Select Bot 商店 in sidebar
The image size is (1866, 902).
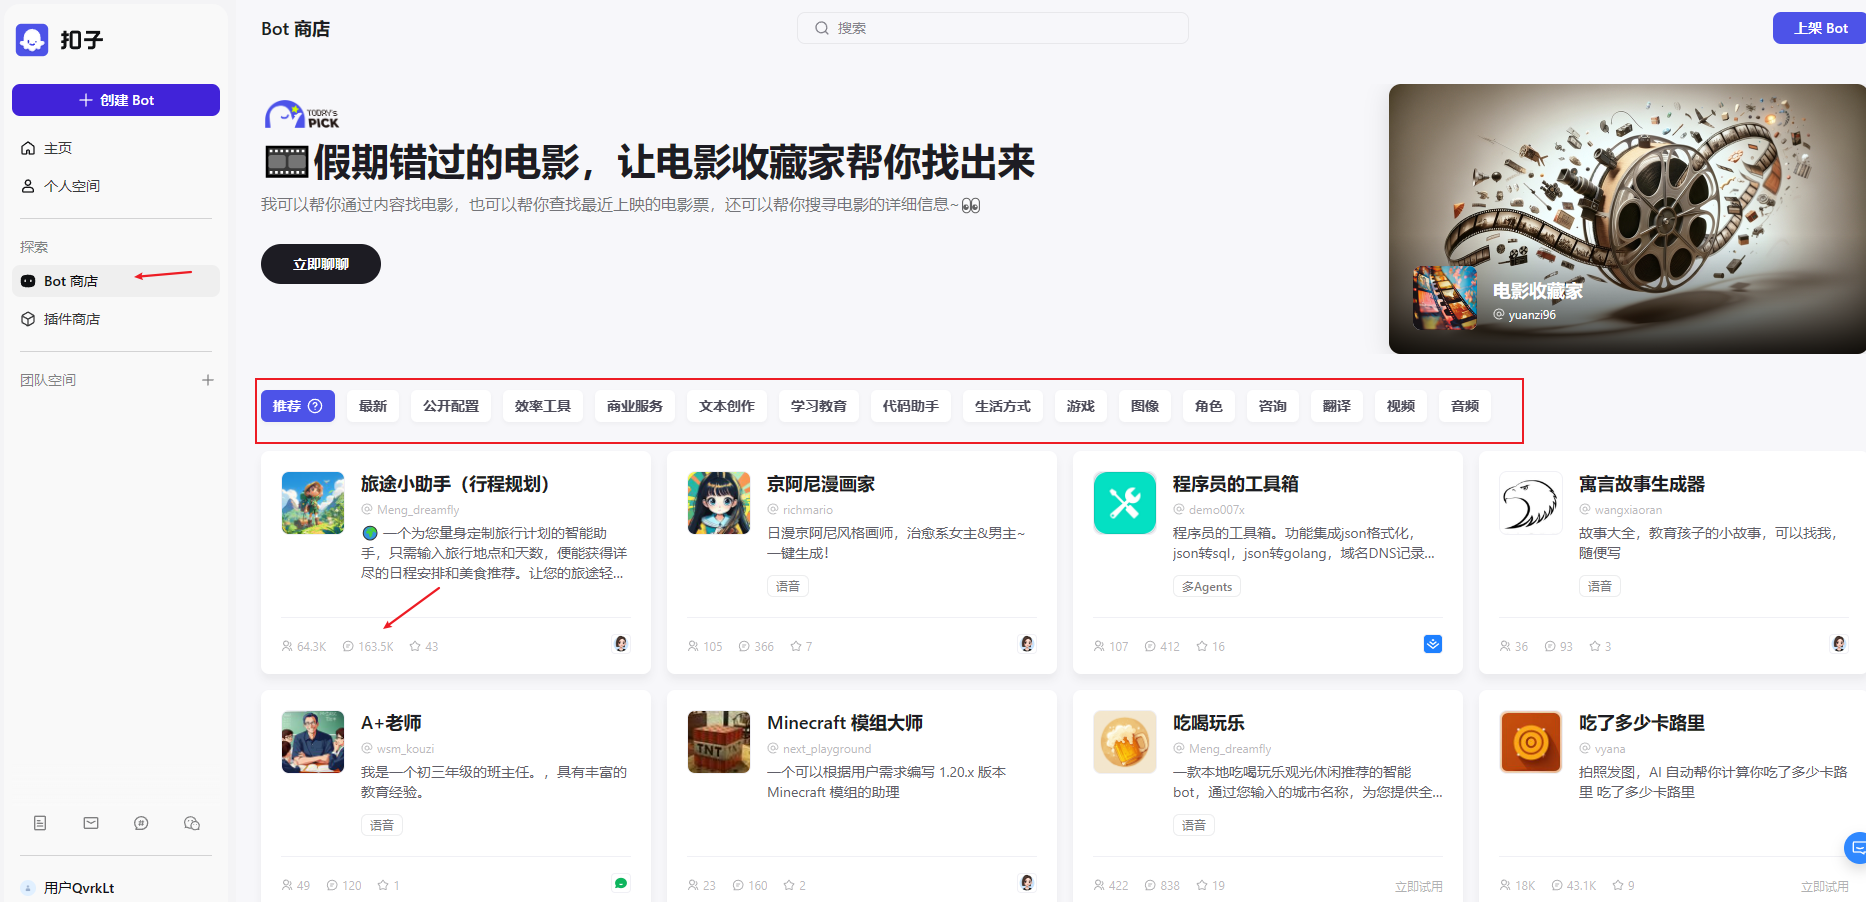pyautogui.click(x=116, y=281)
